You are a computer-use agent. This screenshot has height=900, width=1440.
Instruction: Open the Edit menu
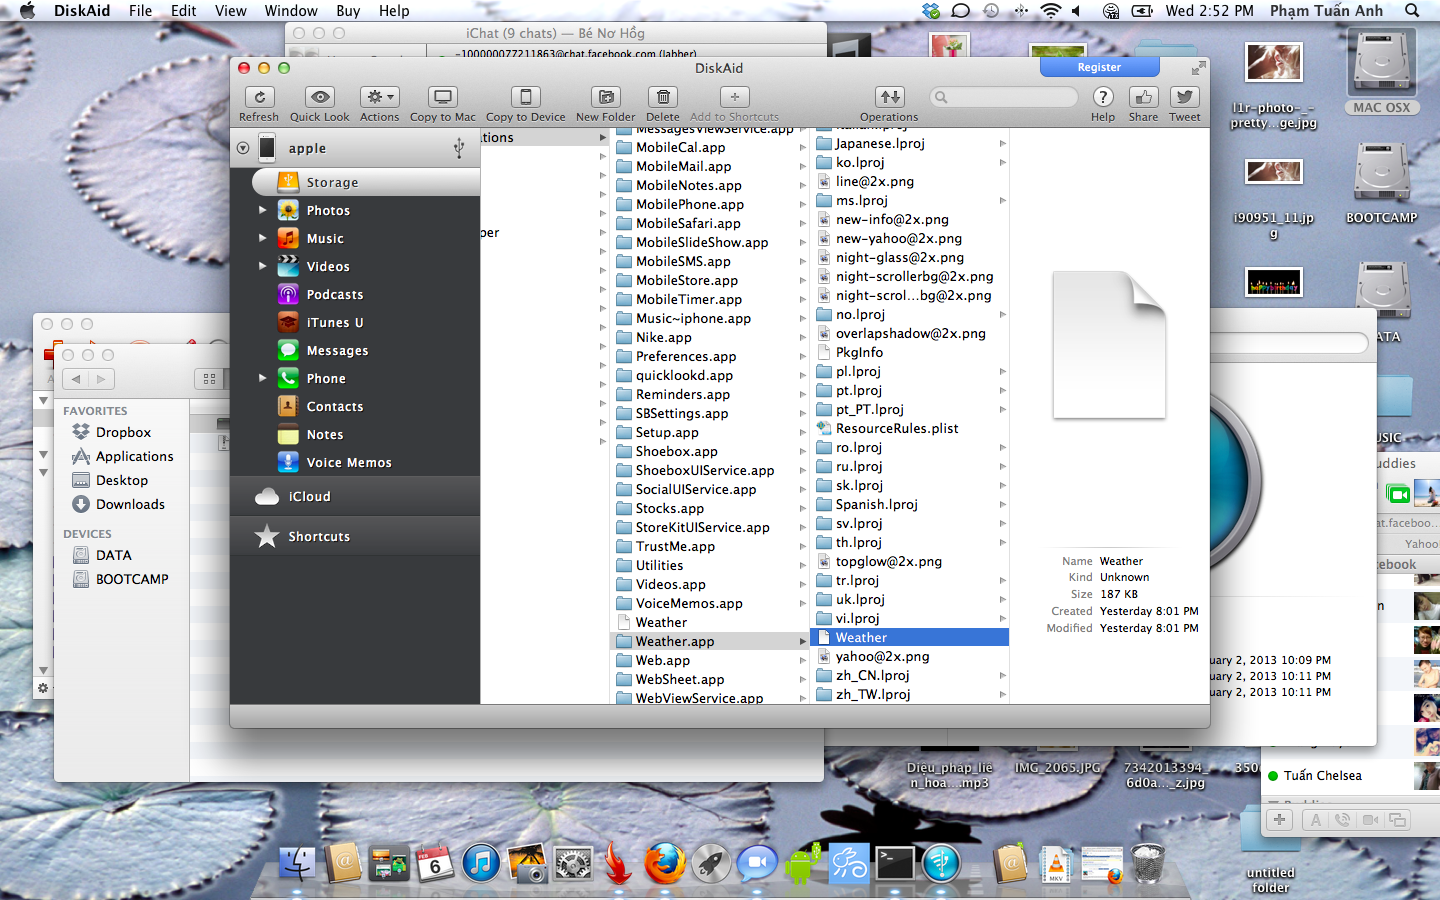[x=183, y=11]
